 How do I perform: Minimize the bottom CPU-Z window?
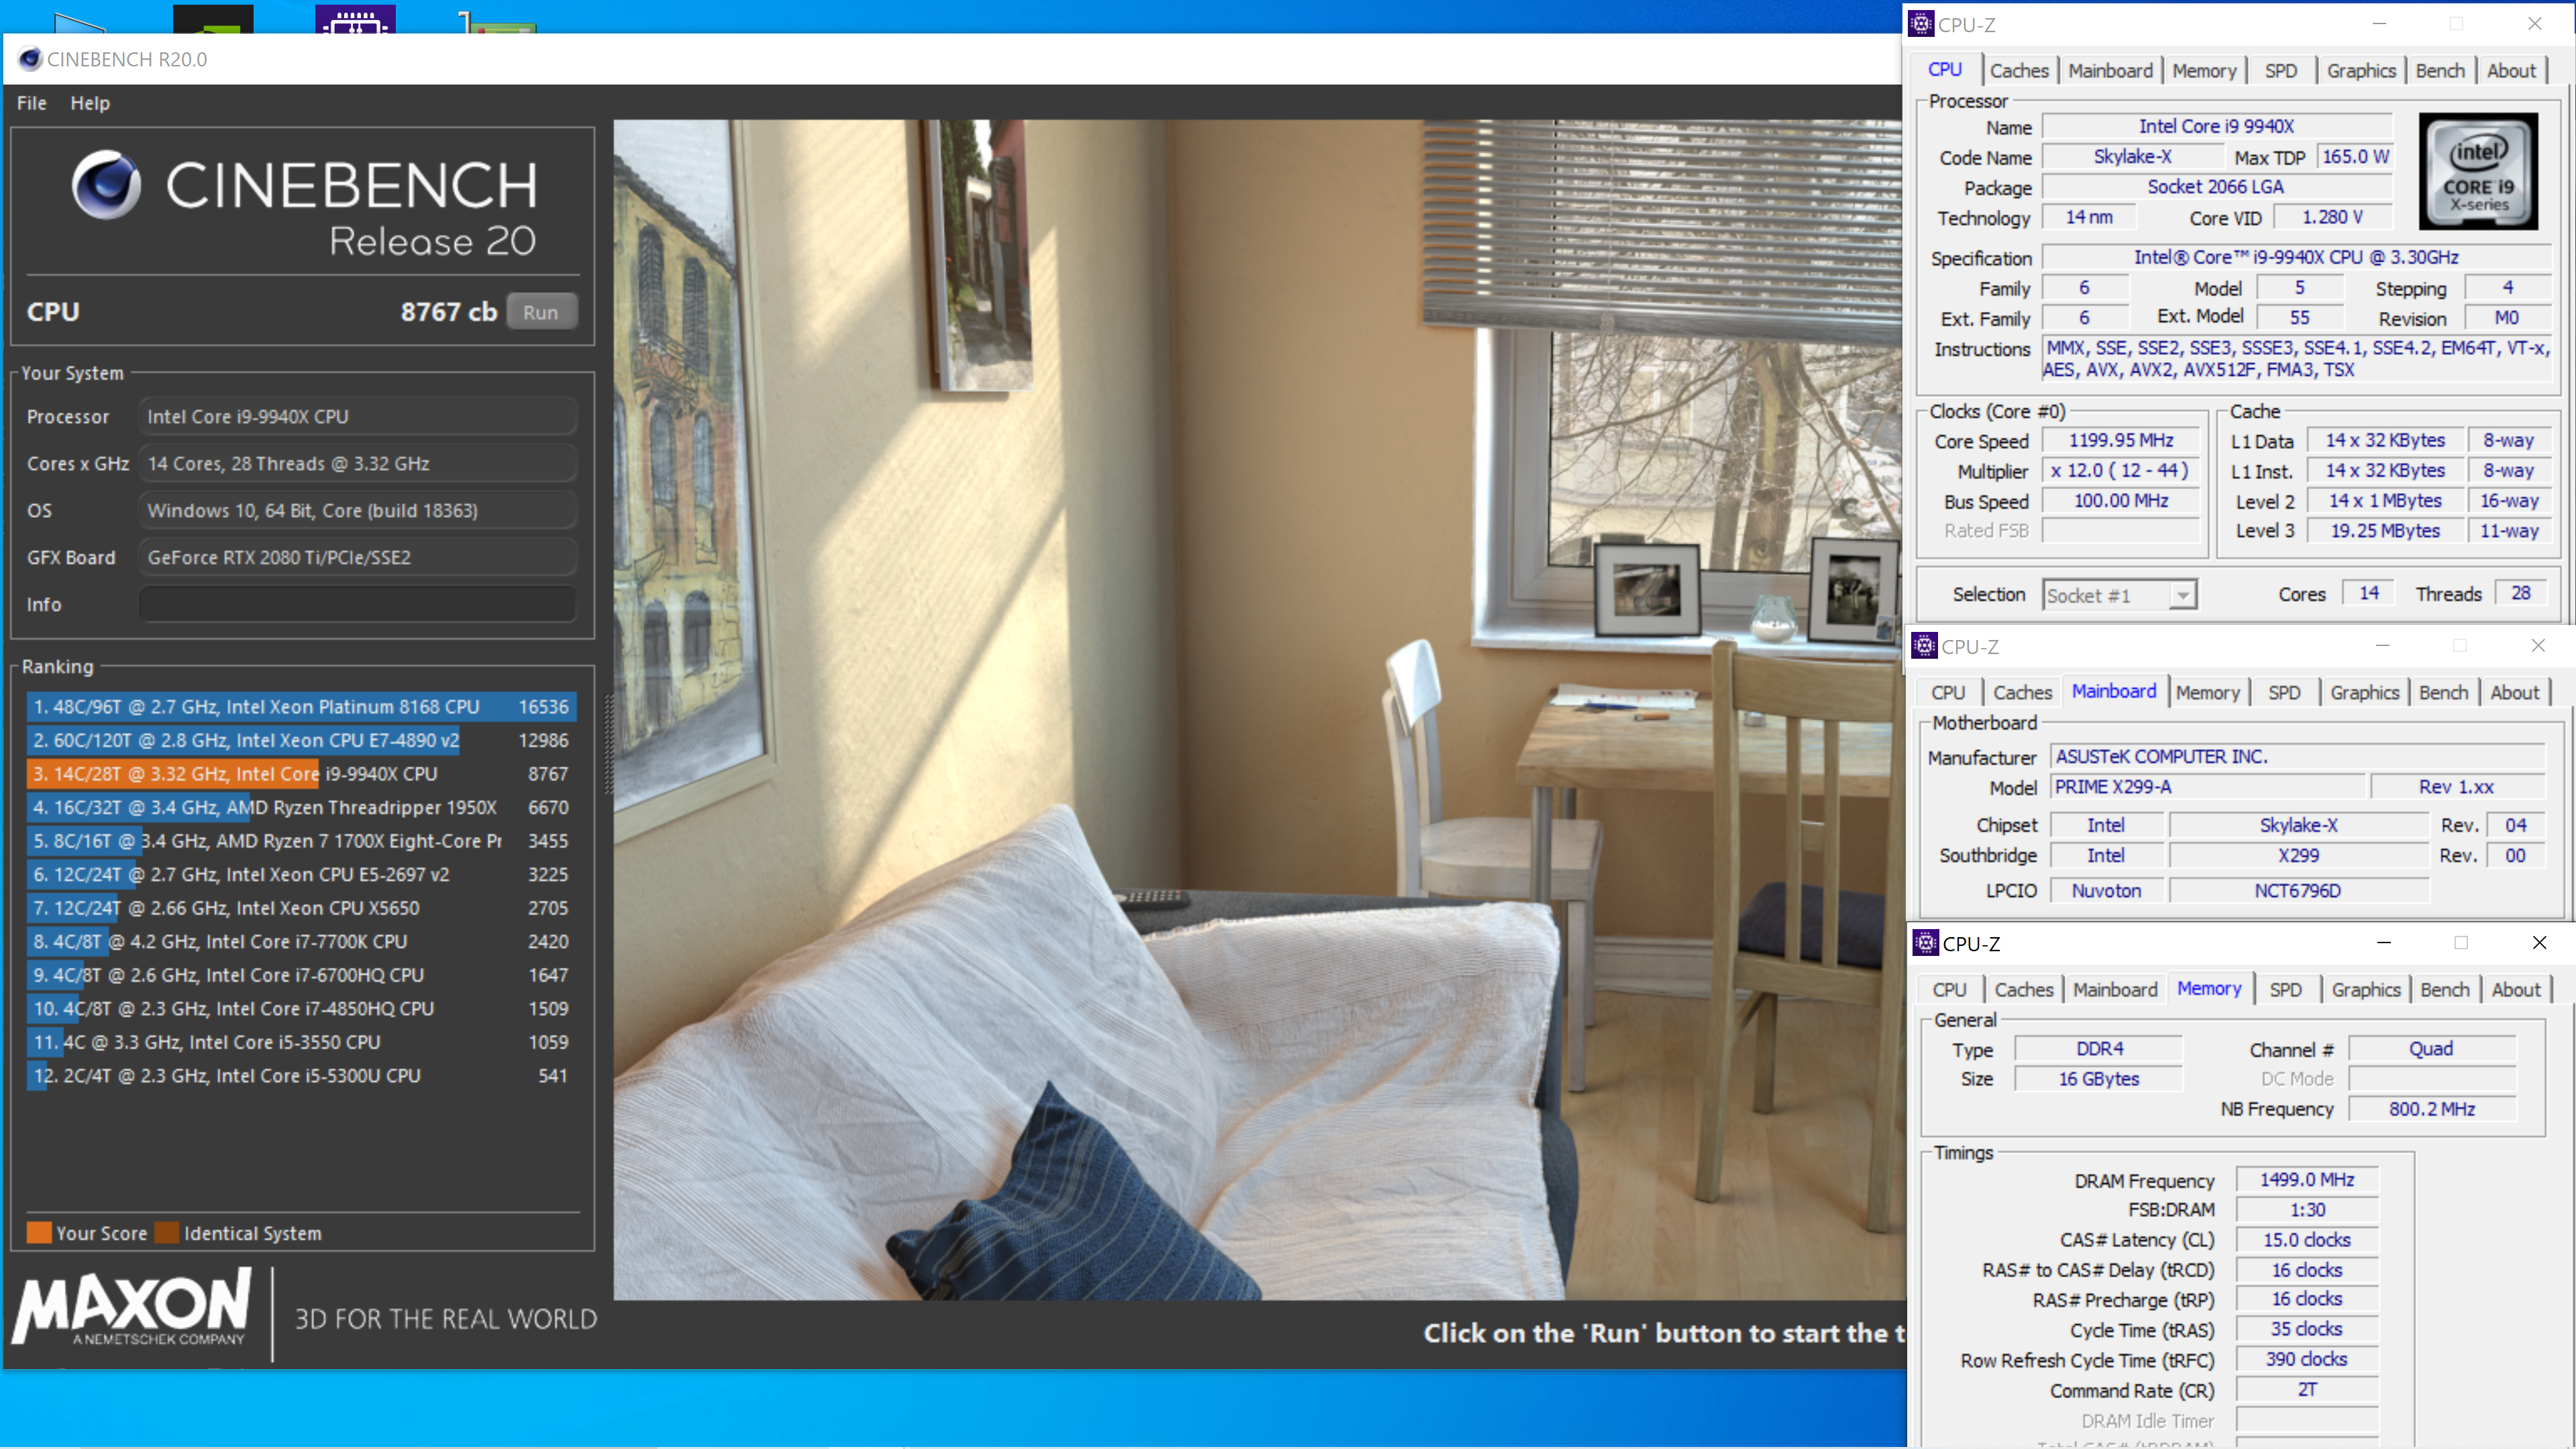(2383, 943)
